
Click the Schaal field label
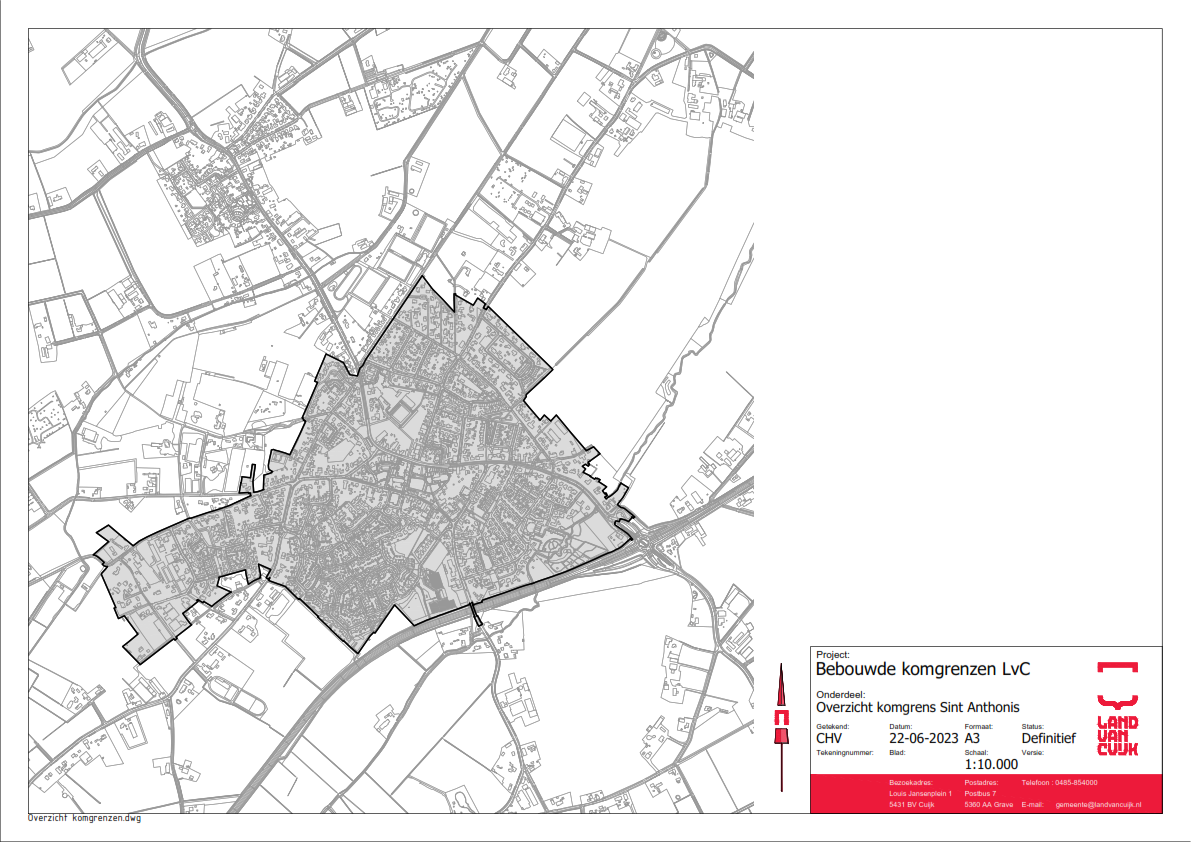click(x=976, y=751)
